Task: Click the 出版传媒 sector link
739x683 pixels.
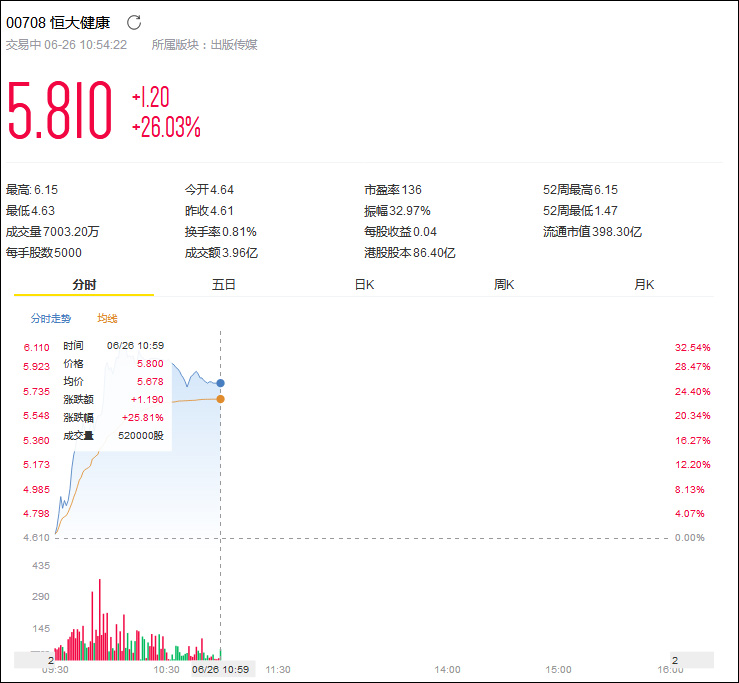Action: [x=234, y=45]
